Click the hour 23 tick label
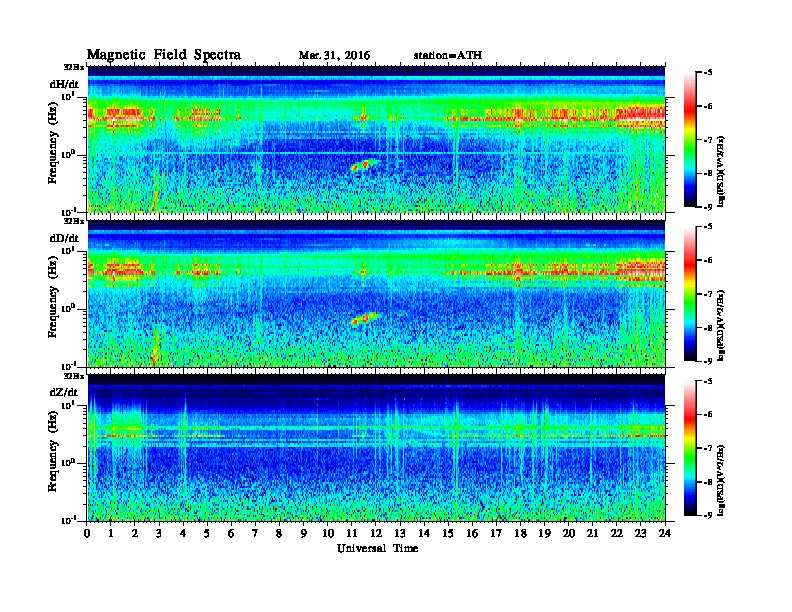This screenshot has width=792, height=612. pos(640,534)
